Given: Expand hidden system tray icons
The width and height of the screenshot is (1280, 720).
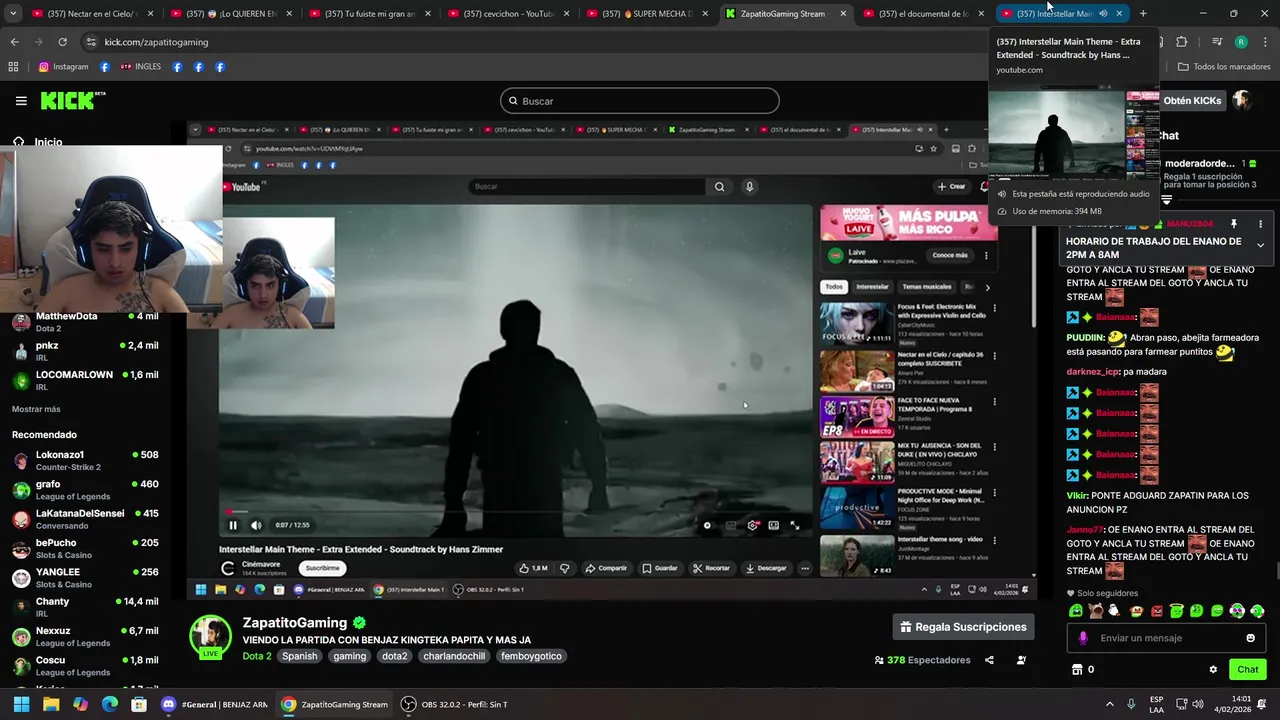Looking at the screenshot, I should (1109, 704).
